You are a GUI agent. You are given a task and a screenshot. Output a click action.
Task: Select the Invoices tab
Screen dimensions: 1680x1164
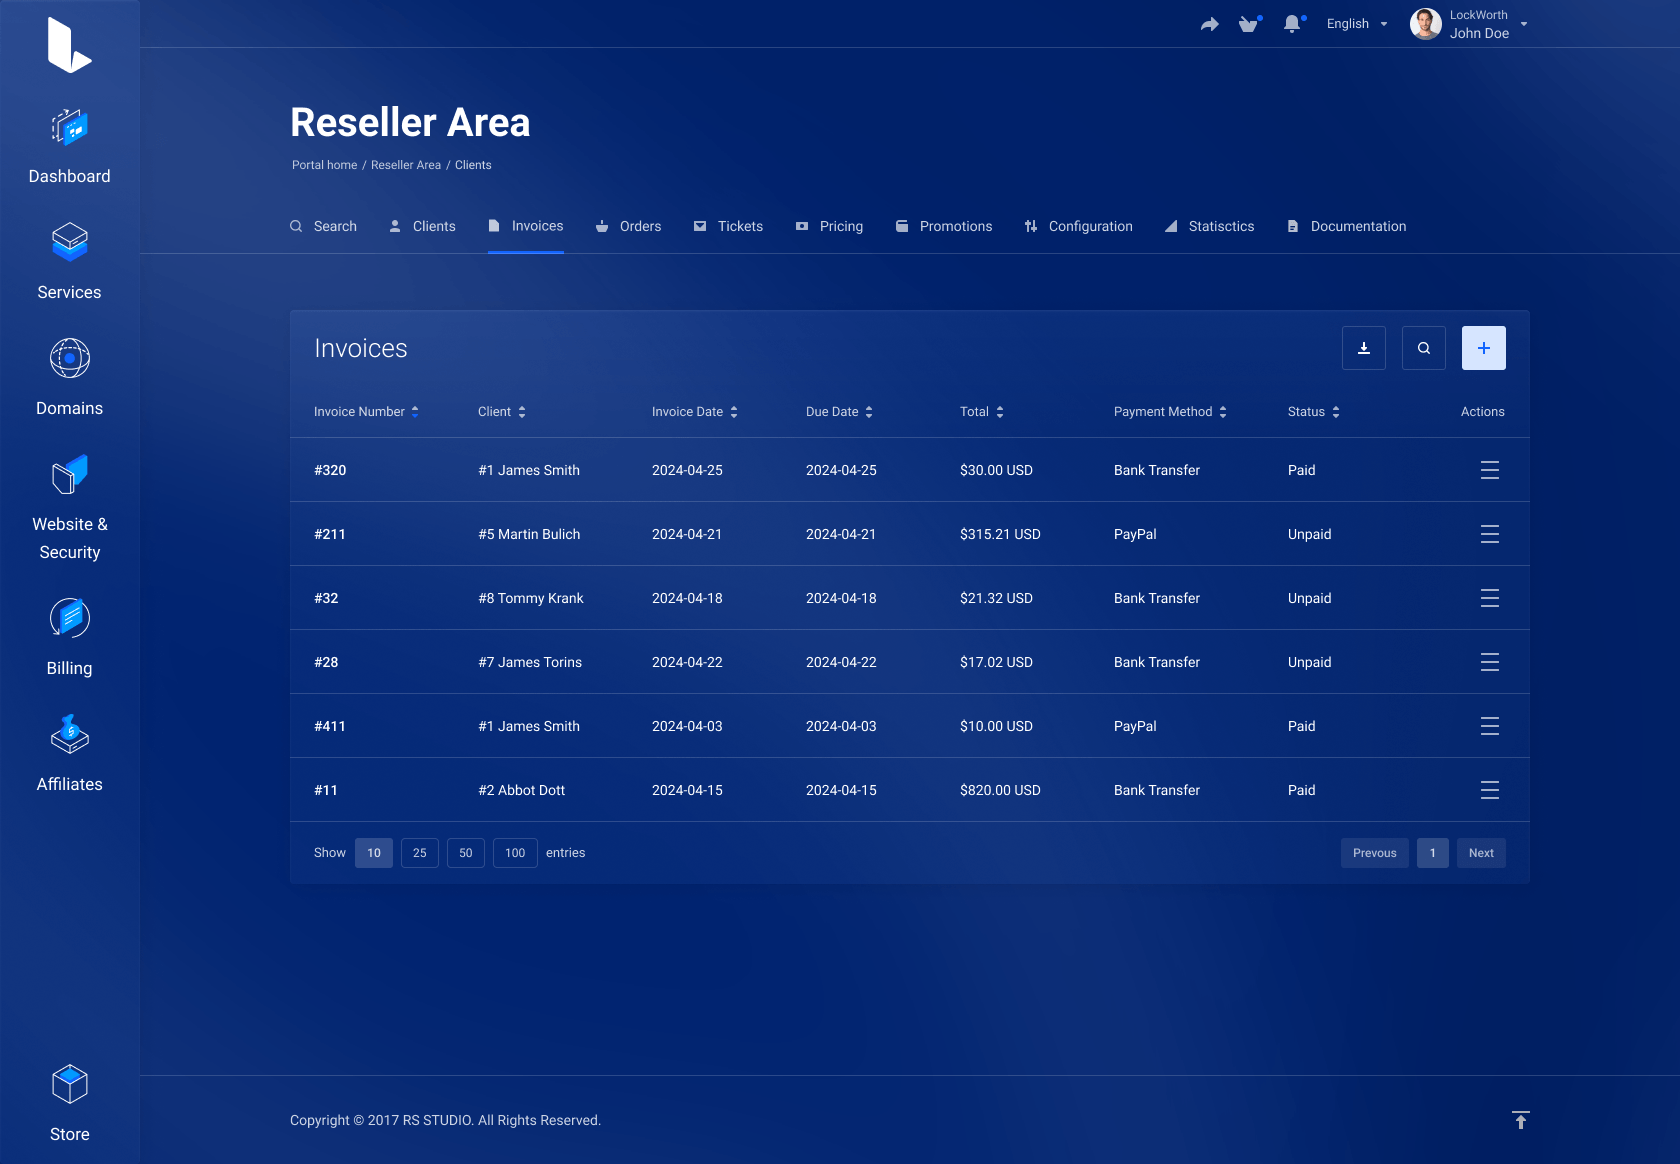pyautogui.click(x=526, y=226)
